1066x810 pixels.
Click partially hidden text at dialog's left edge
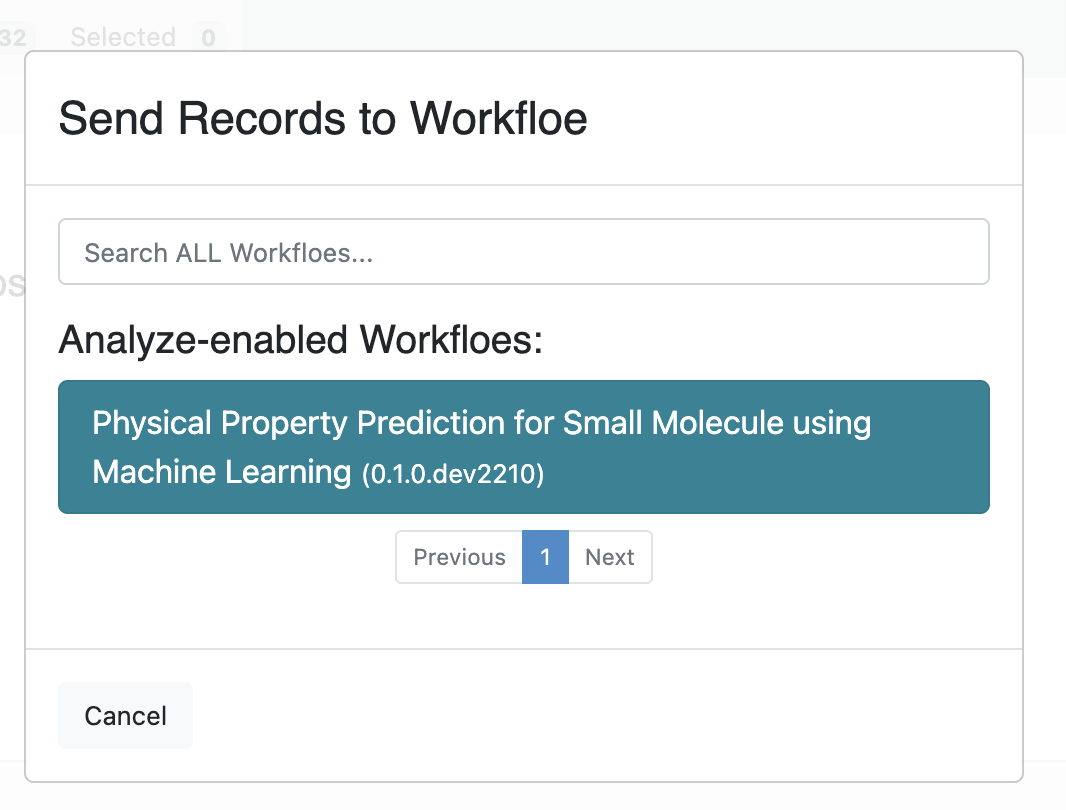point(12,285)
